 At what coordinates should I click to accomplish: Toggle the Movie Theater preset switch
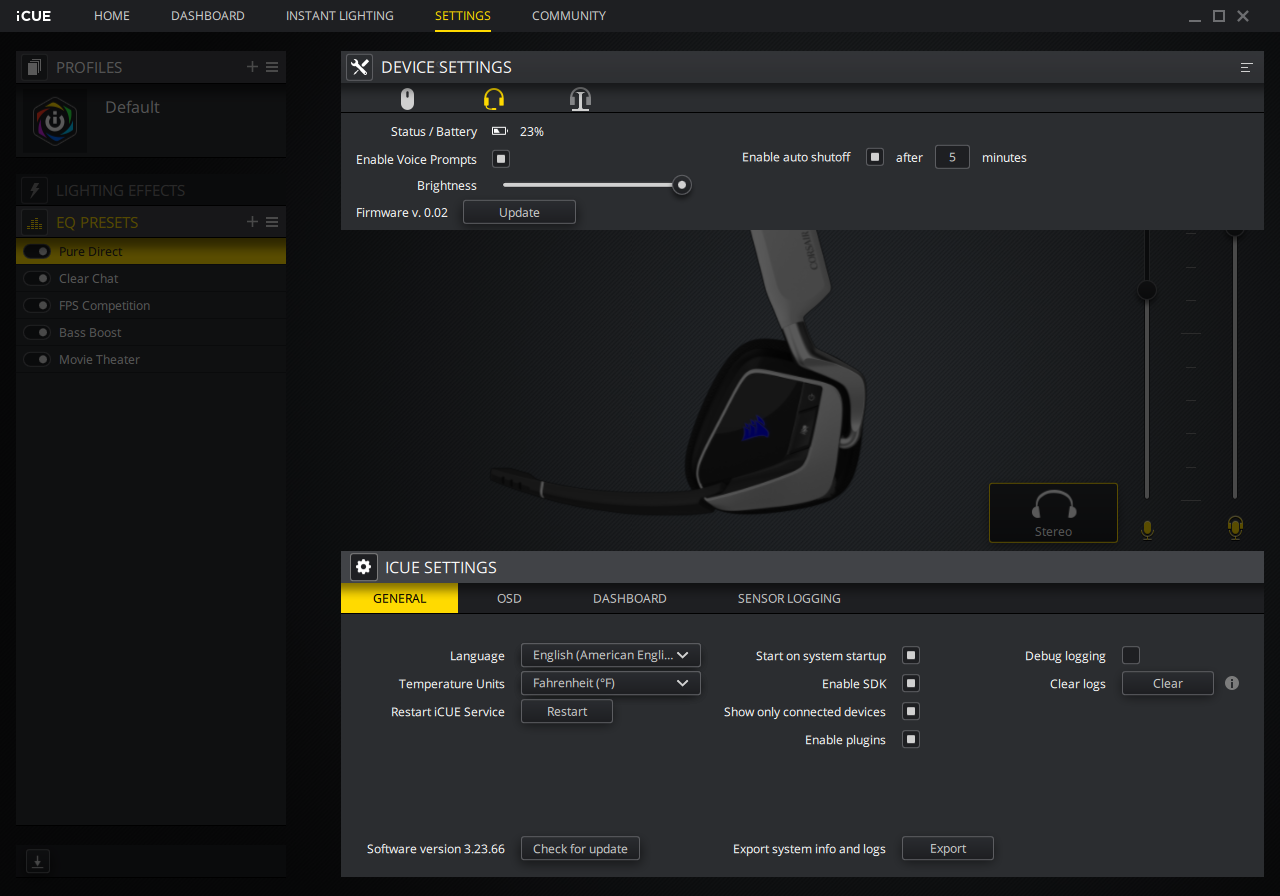tap(37, 360)
